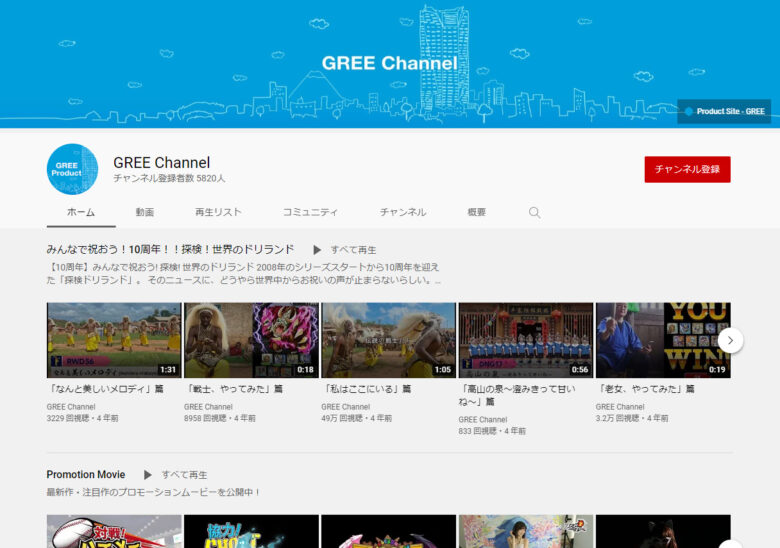780x548 pixels.
Task: Click GREE Channel name under 3229 回視聴 video
Action: 71,407
